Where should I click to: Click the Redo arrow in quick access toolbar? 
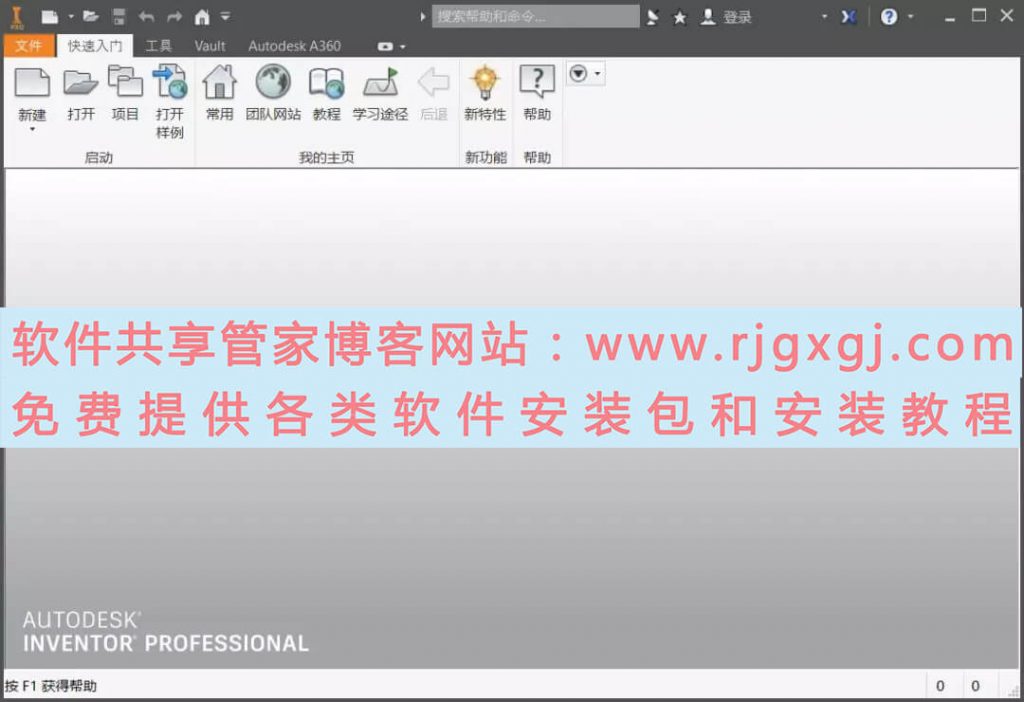pyautogui.click(x=174, y=17)
